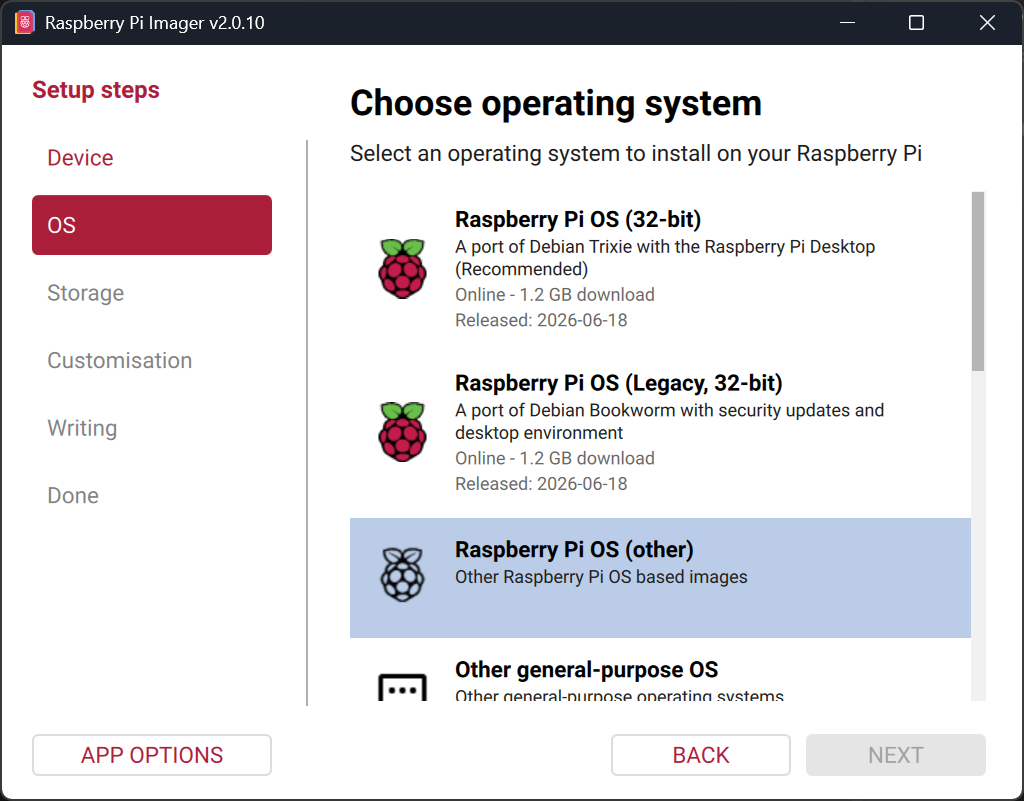Image resolution: width=1024 pixels, height=801 pixels.
Task: Maximize the Raspberry Pi Imager window
Action: point(916,23)
